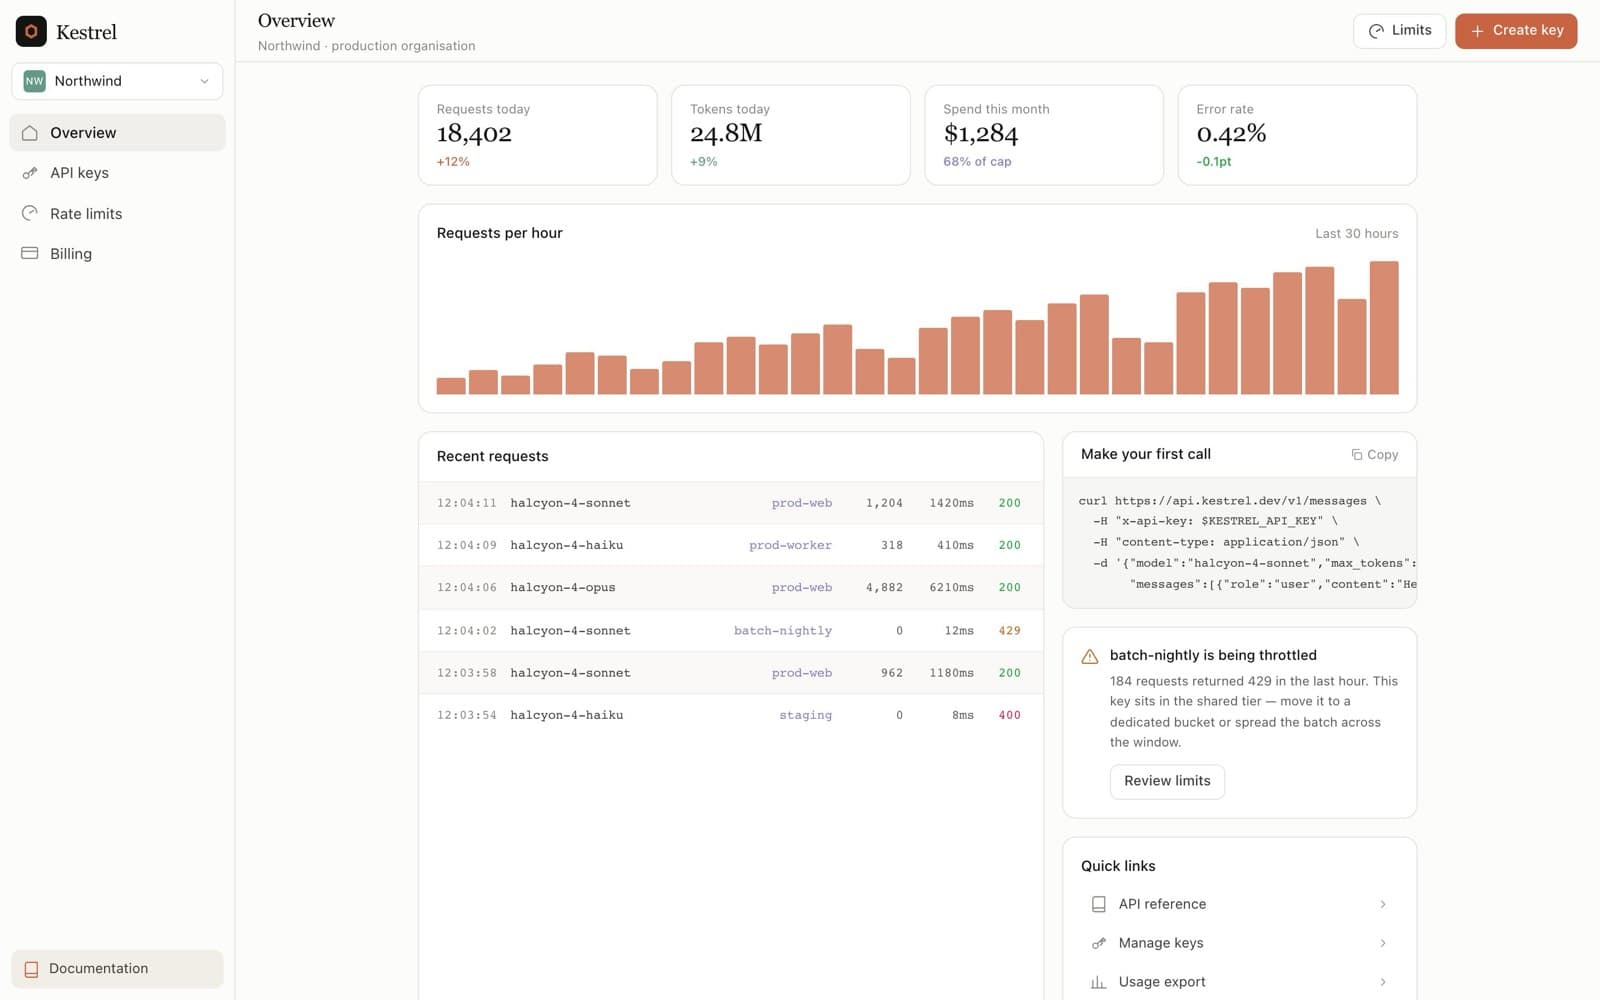
Task: Click the Northwind production organisation subtitle
Action: tap(366, 46)
